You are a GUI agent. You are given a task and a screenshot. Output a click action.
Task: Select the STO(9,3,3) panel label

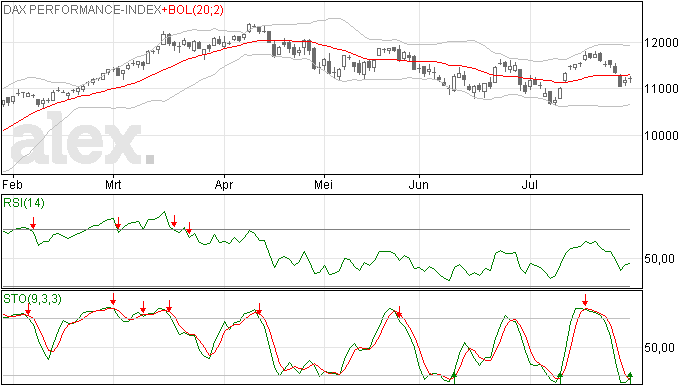tap(32, 299)
